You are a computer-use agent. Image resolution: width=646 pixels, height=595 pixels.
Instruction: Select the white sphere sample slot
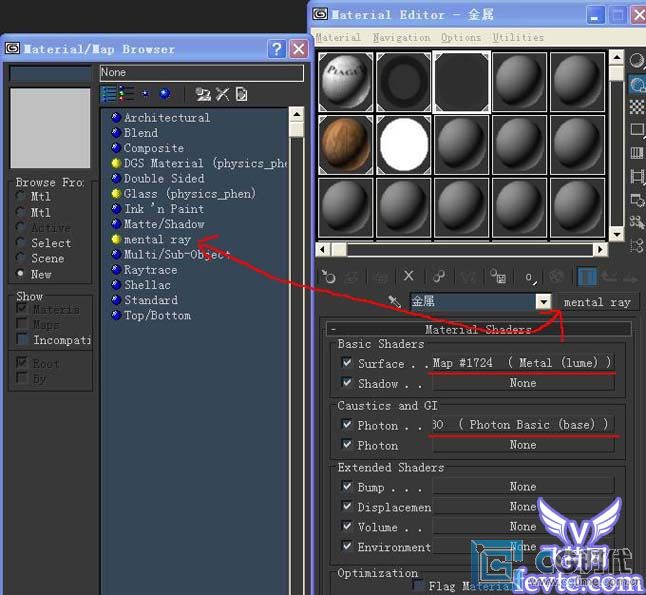[404, 145]
